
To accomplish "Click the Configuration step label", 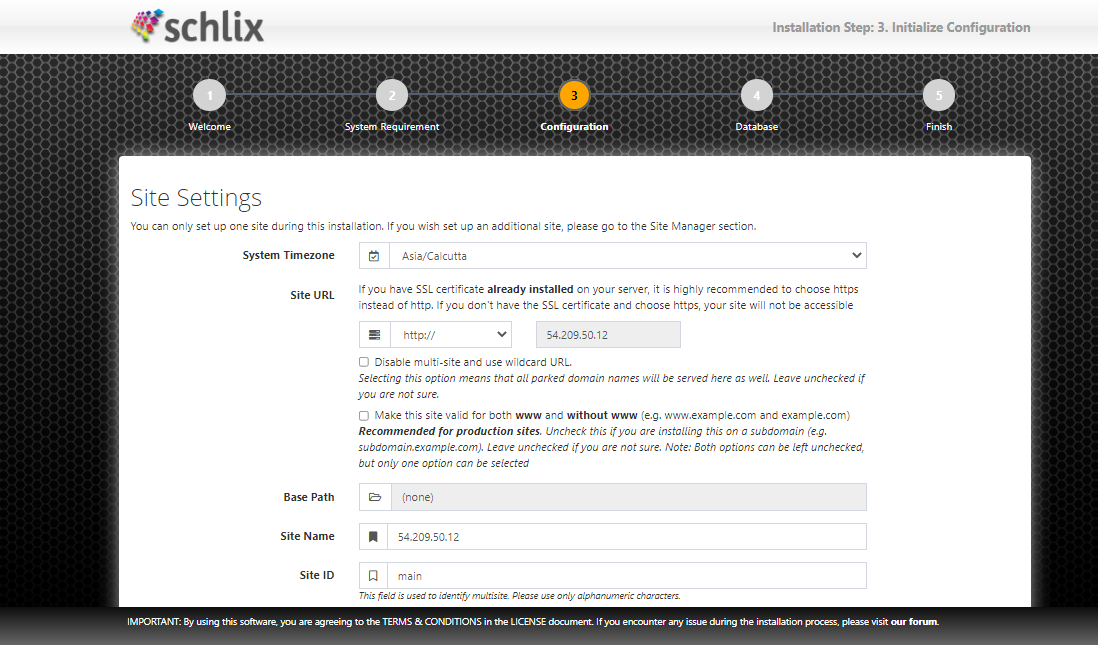I will pyautogui.click(x=574, y=127).
